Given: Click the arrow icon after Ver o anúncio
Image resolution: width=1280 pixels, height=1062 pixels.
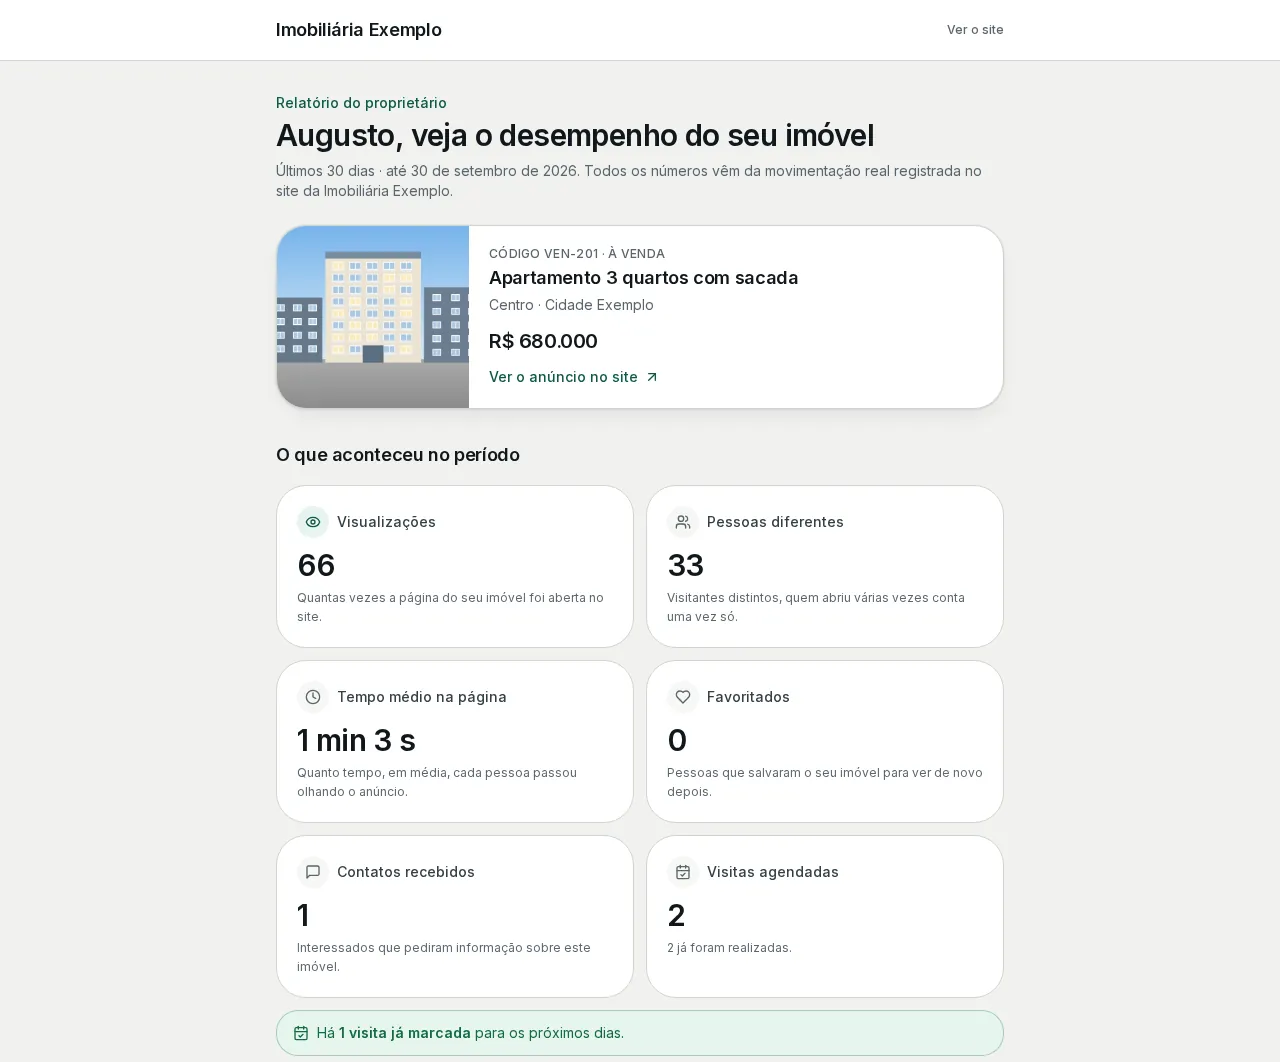Looking at the screenshot, I should pos(652,377).
